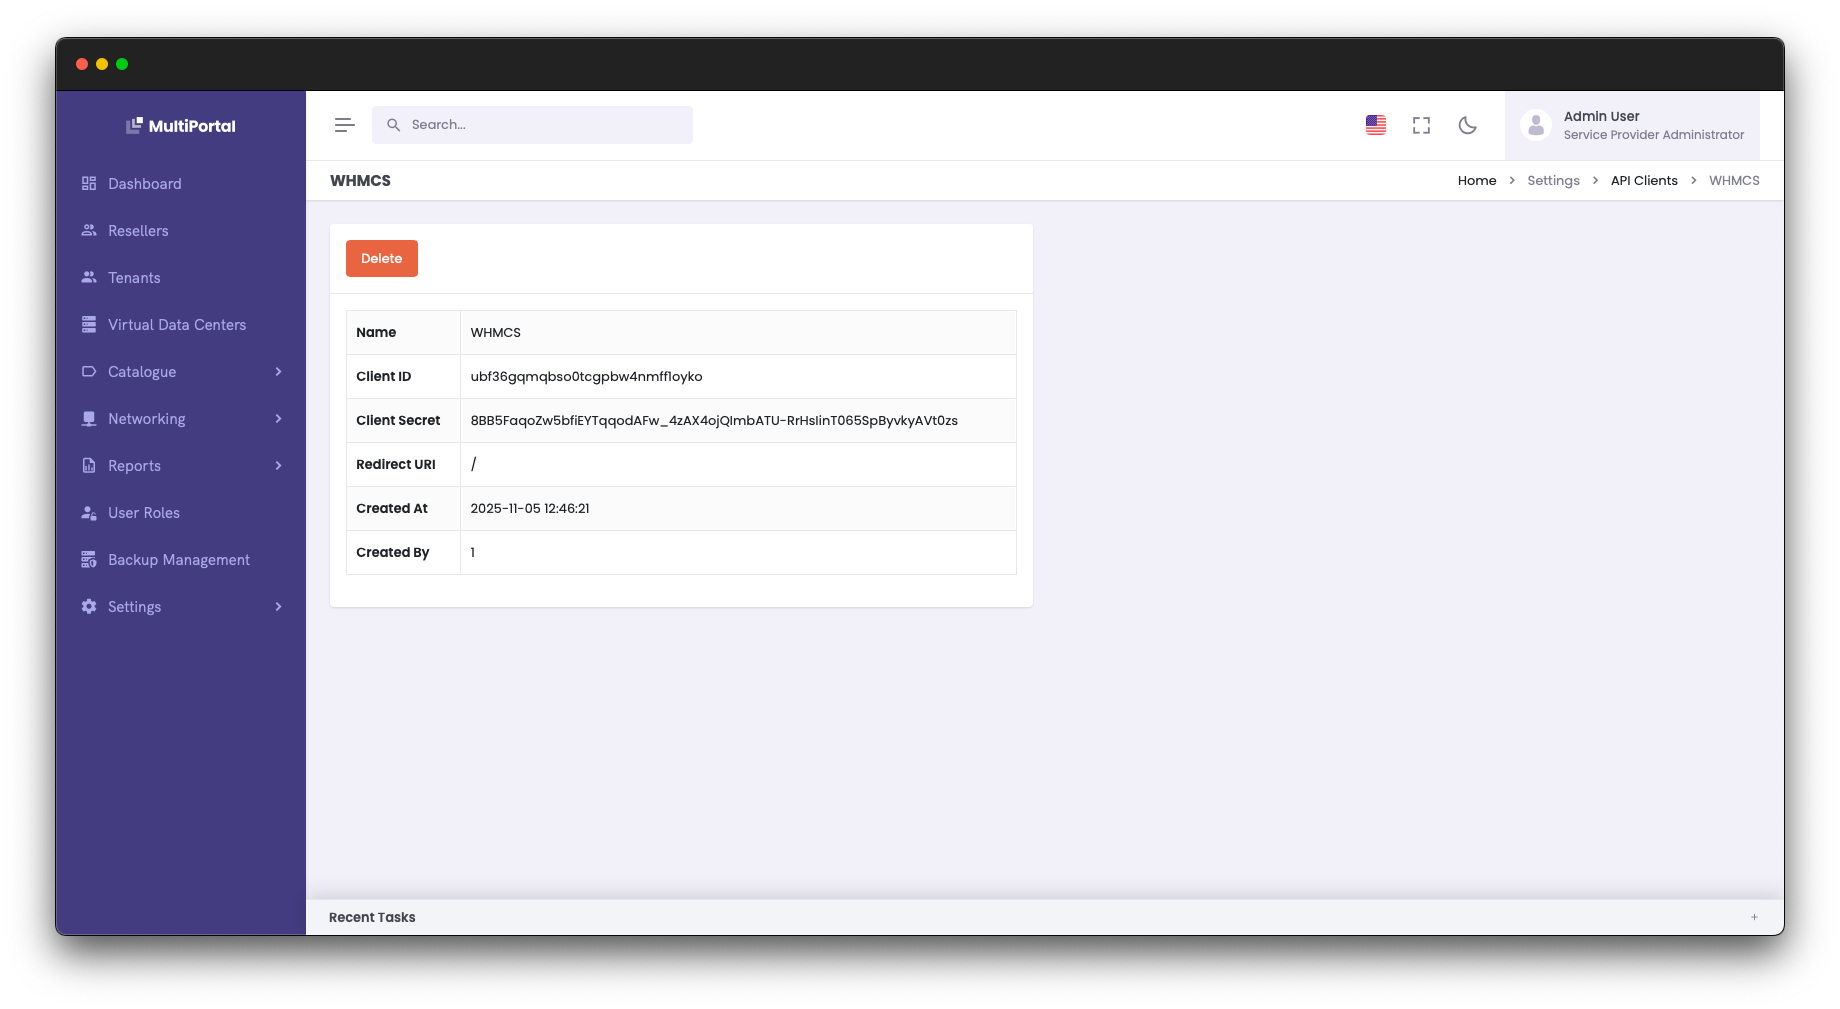Click the Networking icon in sidebar
Viewport: 1840px width, 1009px height.
point(89,418)
